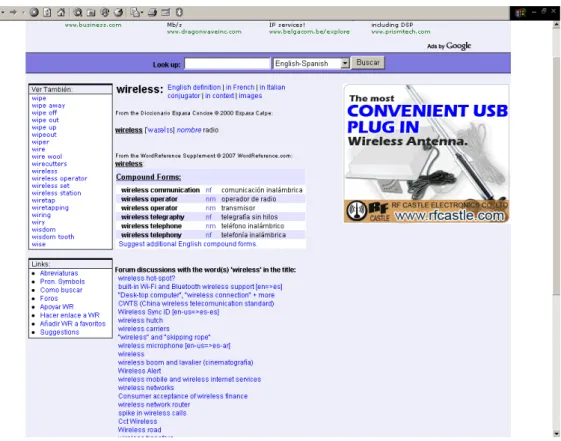This screenshot has height=441, width=561.
Task: Open the forward-history dropdown arrow
Action: coord(23,13)
